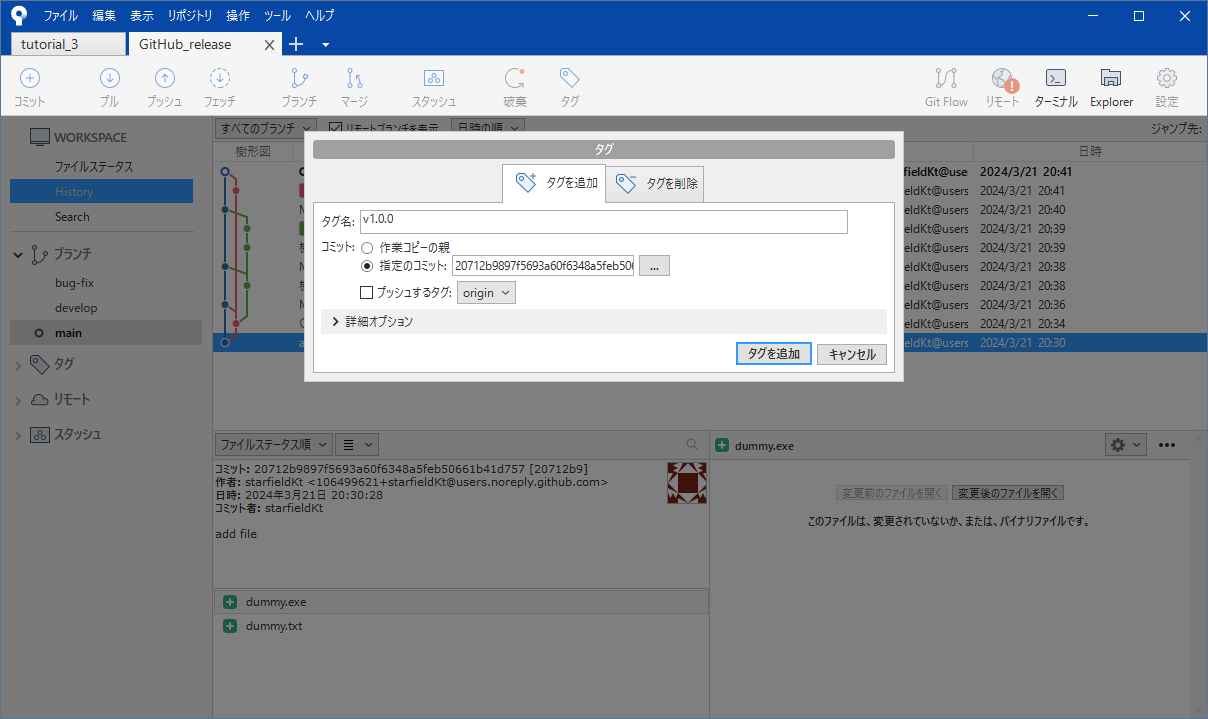The height and width of the screenshot is (719, 1208).
Task: Open the list view mode dropdown
Action: pos(355,444)
